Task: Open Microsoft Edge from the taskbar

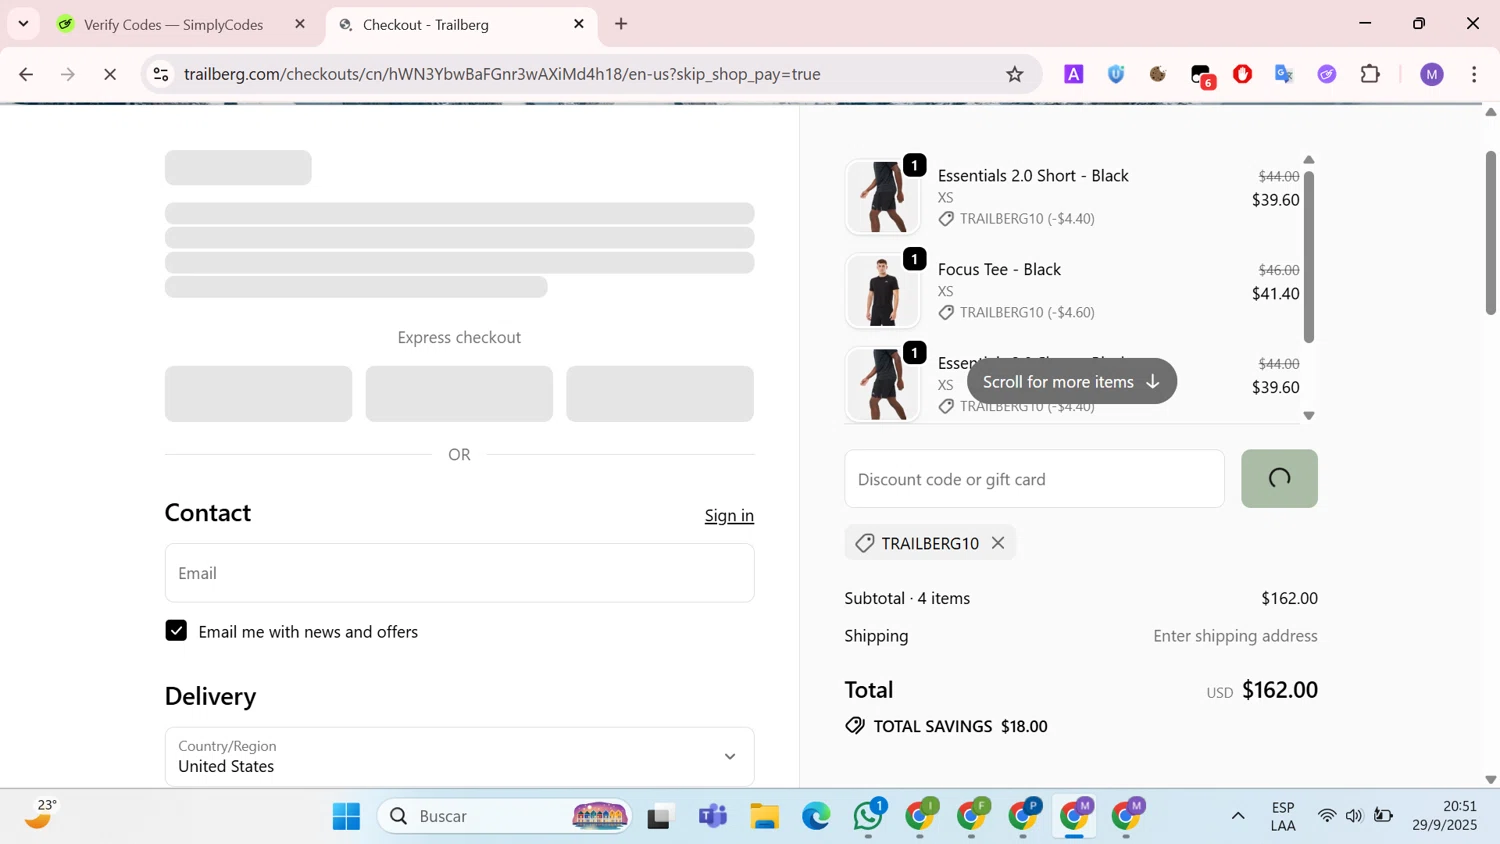Action: pyautogui.click(x=816, y=816)
